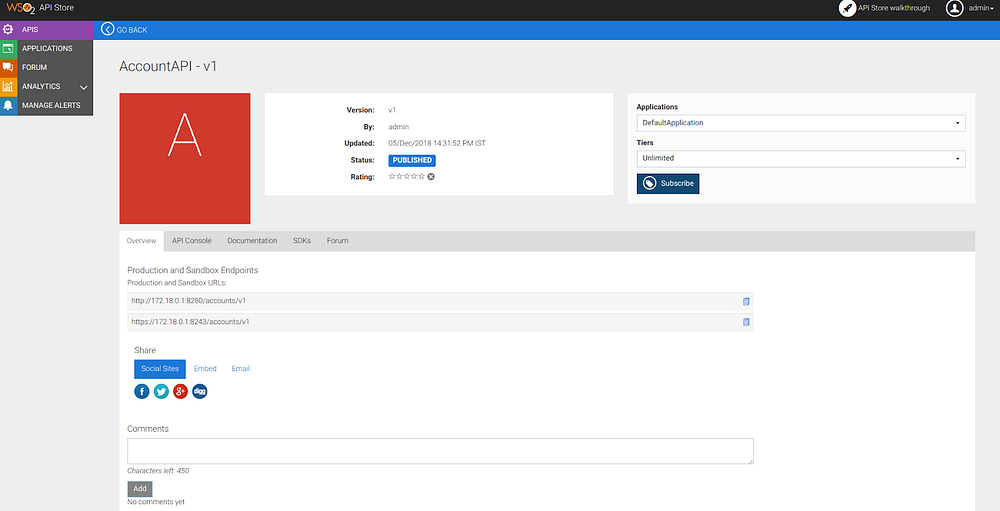
Task: Click the admin user avatar icon
Action: click(x=954, y=8)
